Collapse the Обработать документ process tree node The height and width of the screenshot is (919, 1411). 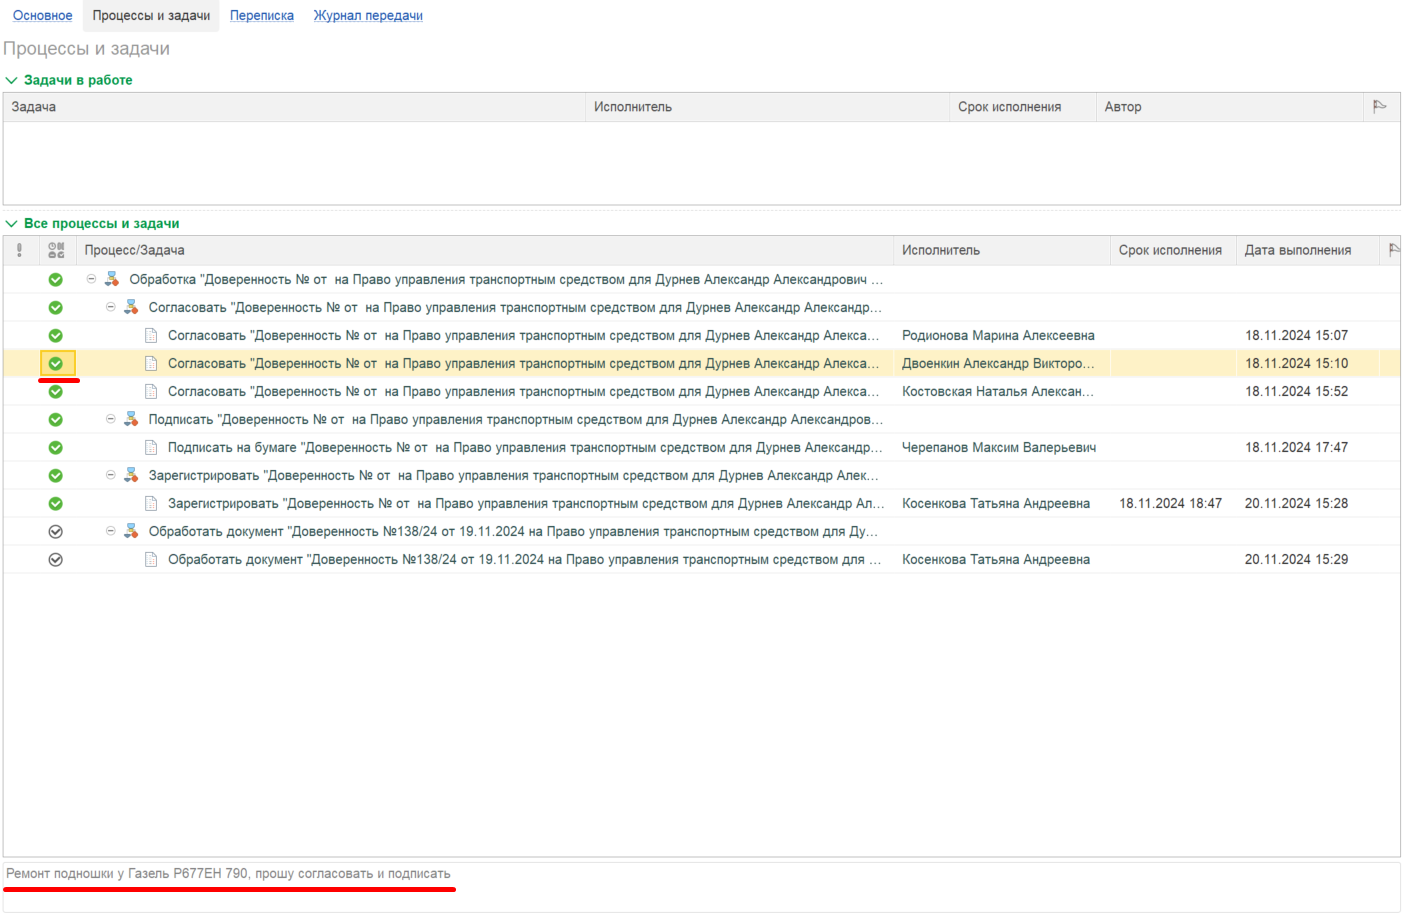click(x=110, y=531)
